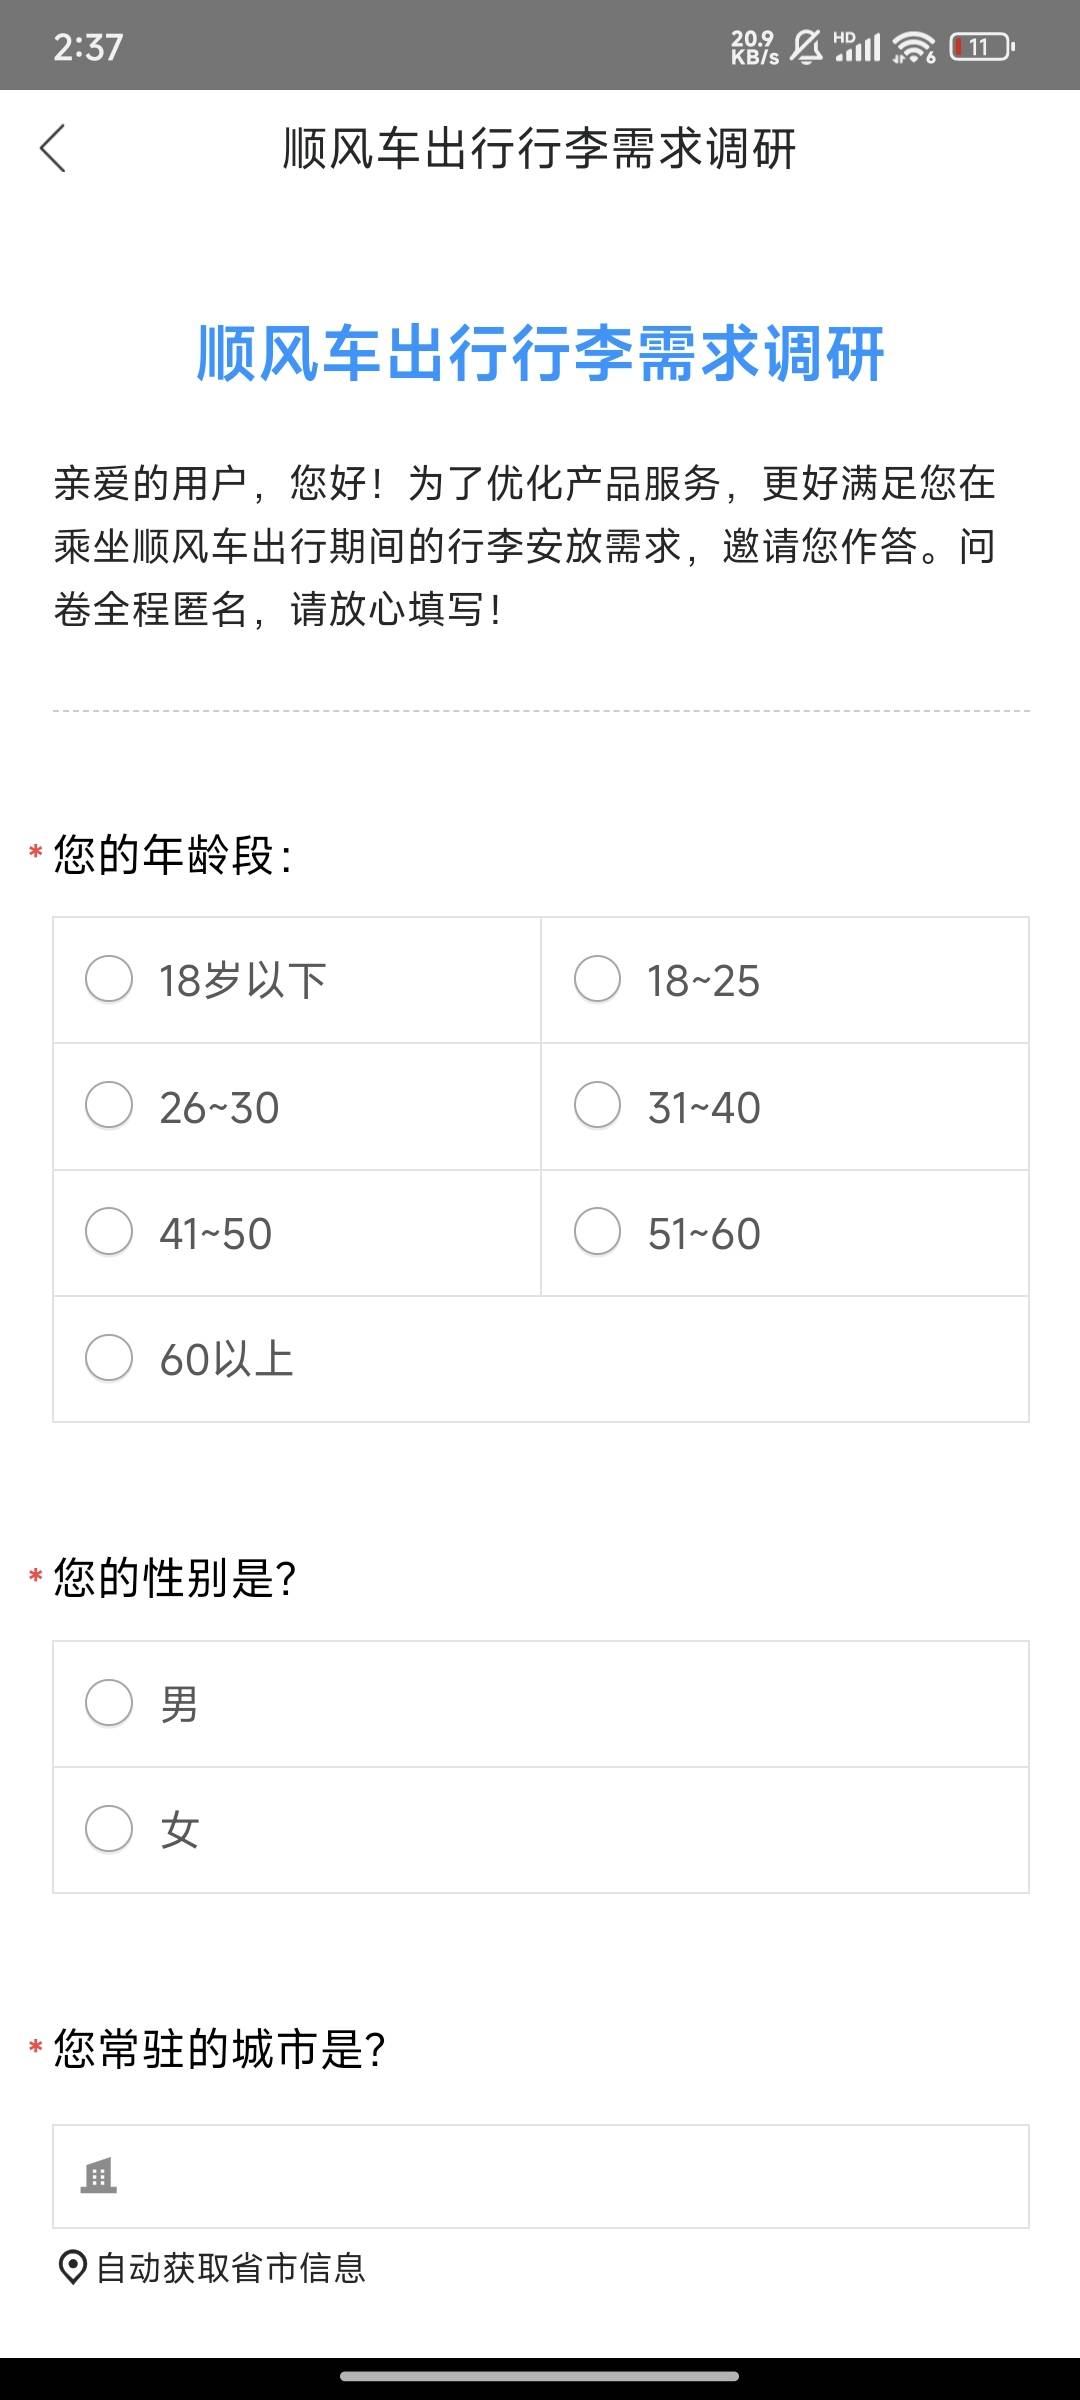
Task: Tap the Wi-Fi status icon
Action: 914,47
